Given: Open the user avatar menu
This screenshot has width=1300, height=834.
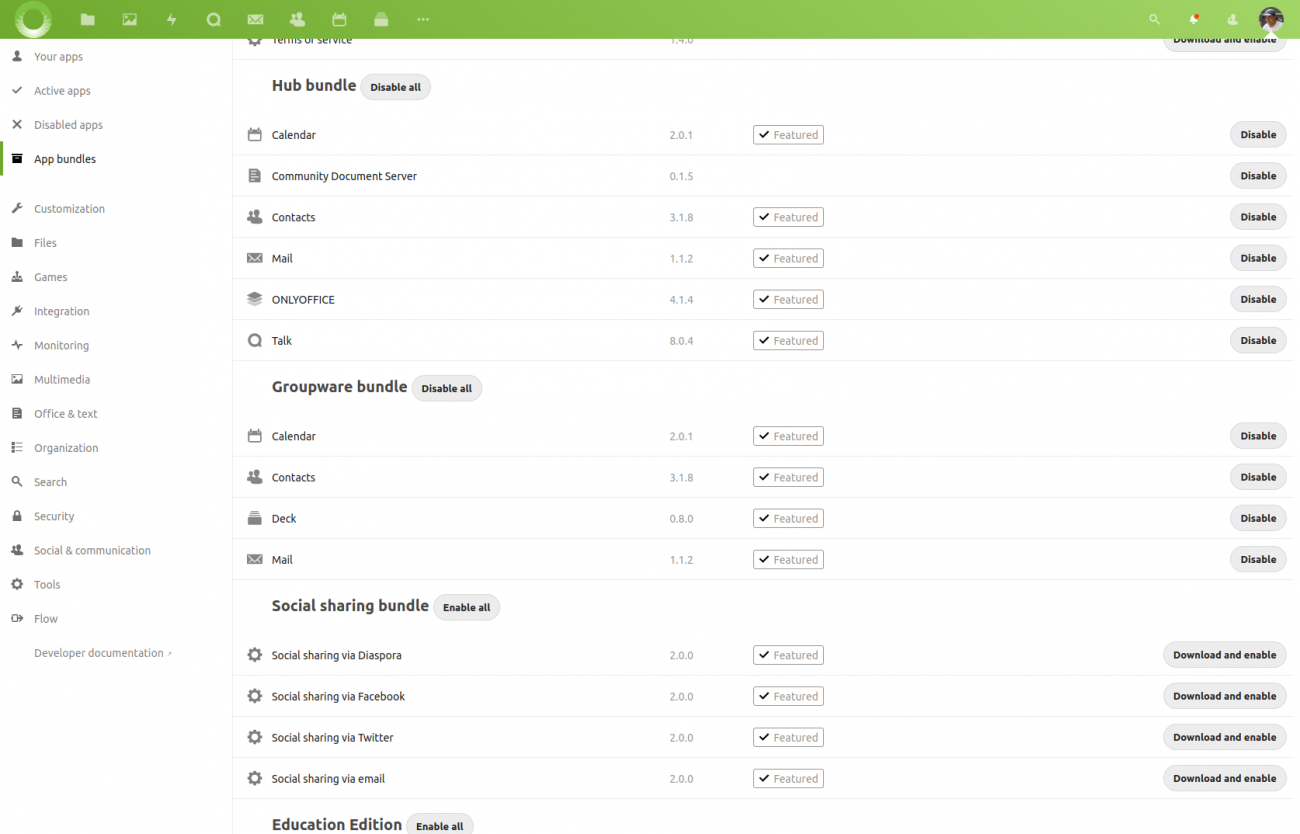Looking at the screenshot, I should tap(1271, 19).
